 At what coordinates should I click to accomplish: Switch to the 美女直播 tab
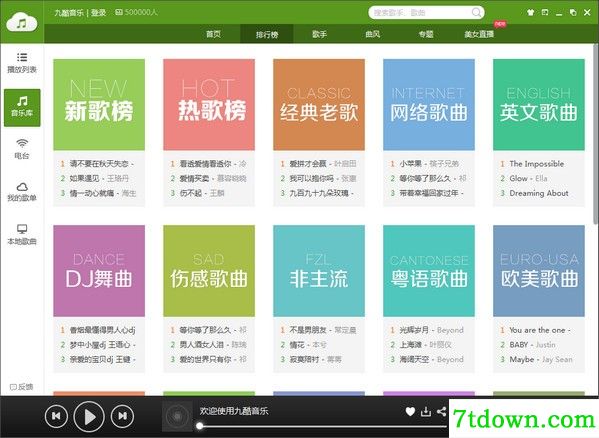479,34
